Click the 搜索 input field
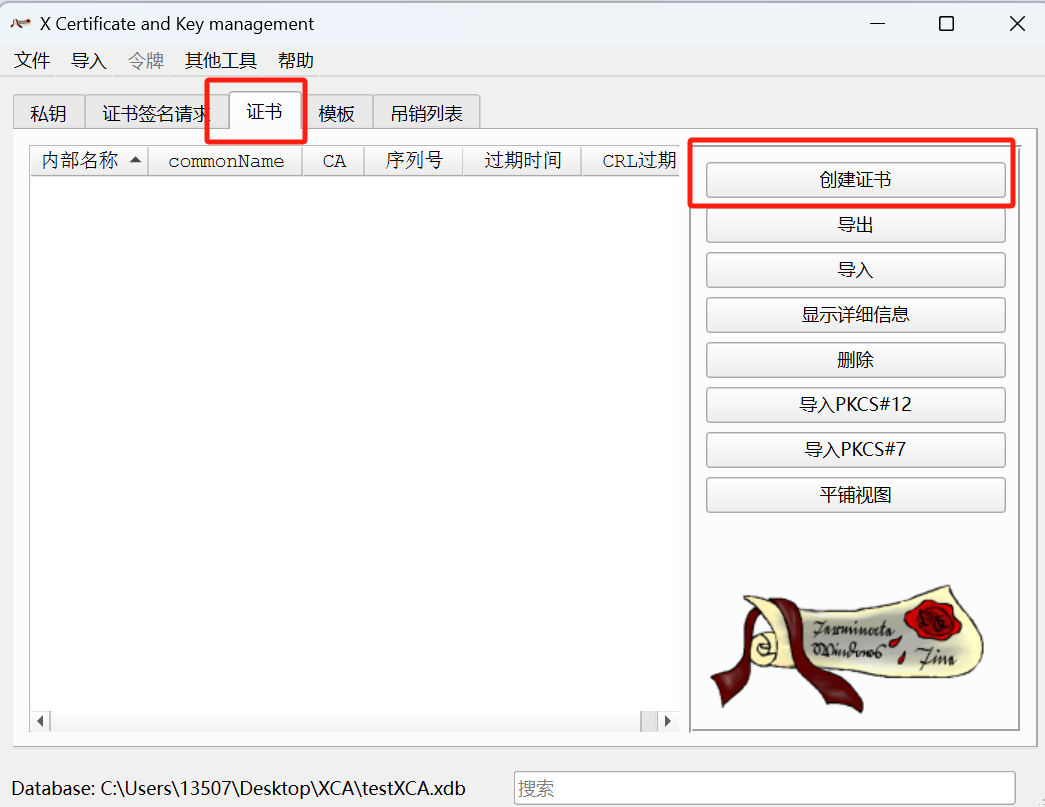Screen dimensions: 1045x807 tap(764, 788)
